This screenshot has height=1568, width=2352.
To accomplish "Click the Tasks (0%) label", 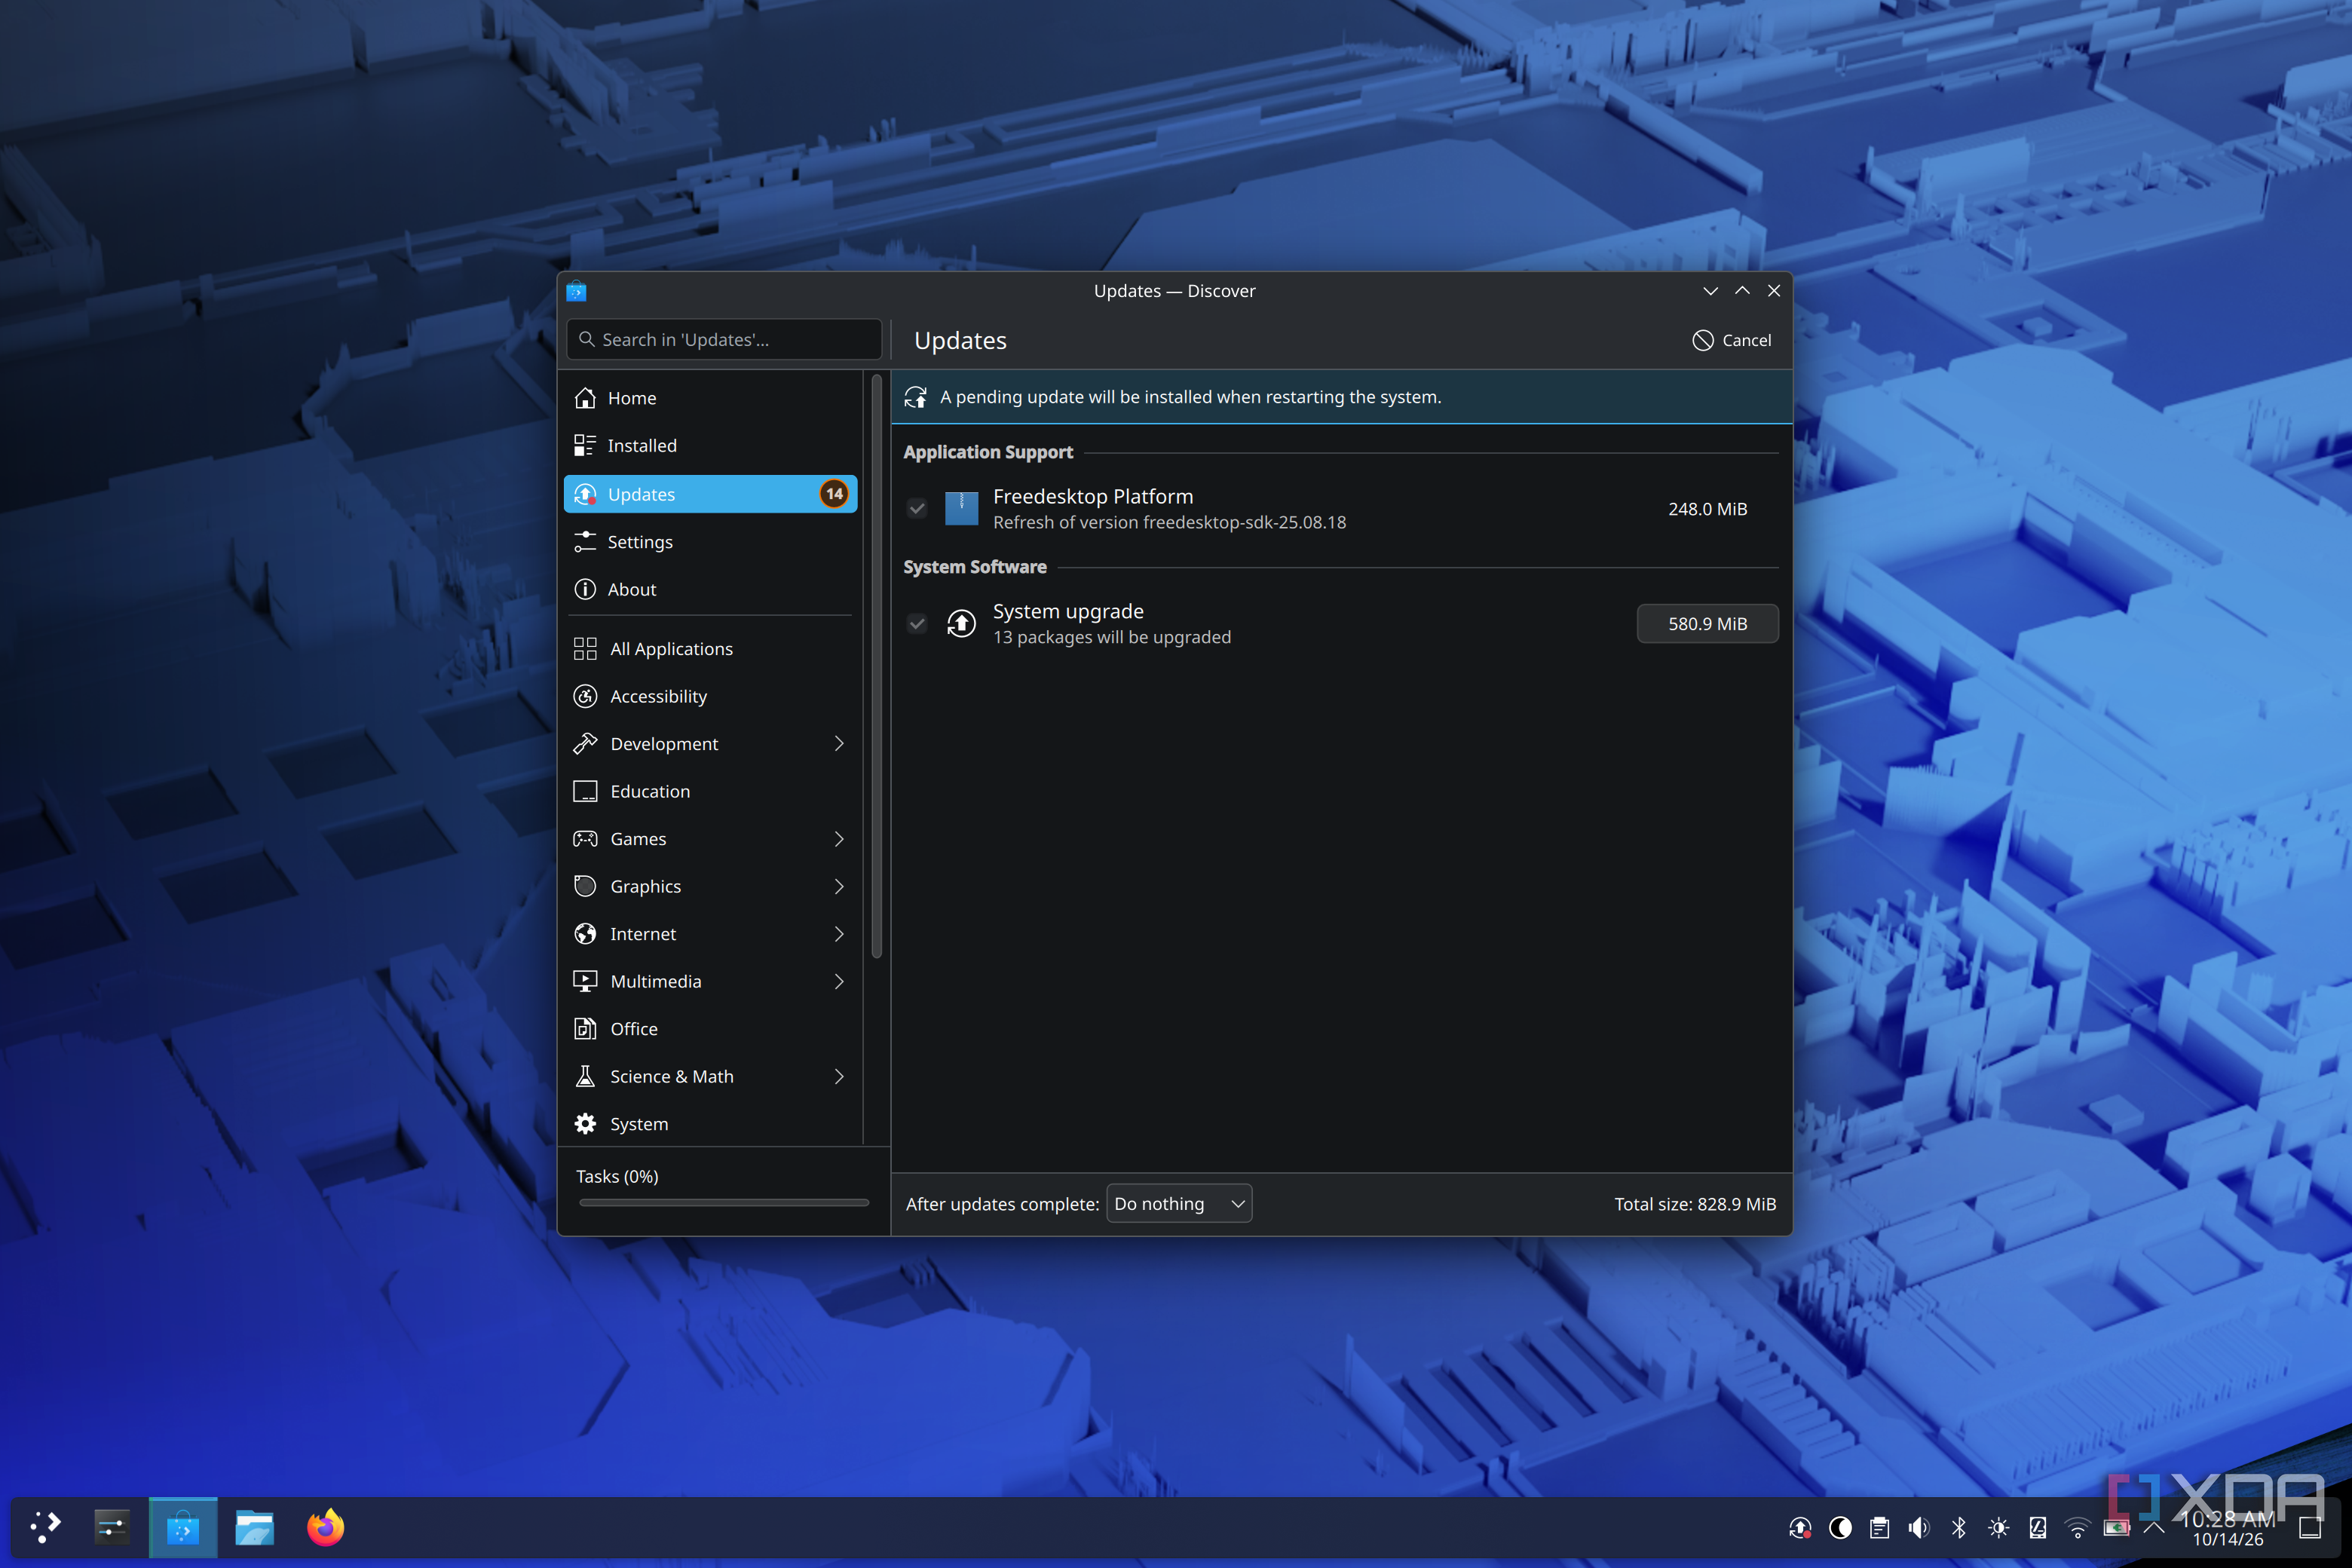I will [x=617, y=1176].
